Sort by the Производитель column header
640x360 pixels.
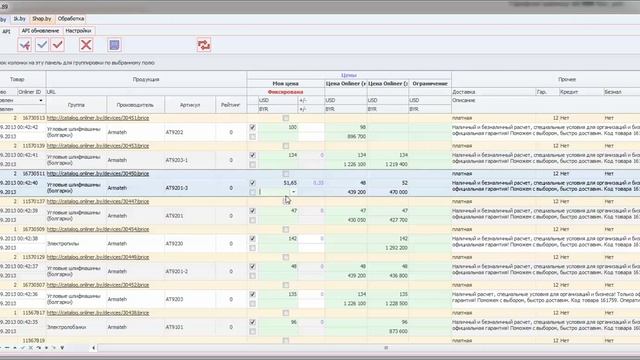pos(135,105)
